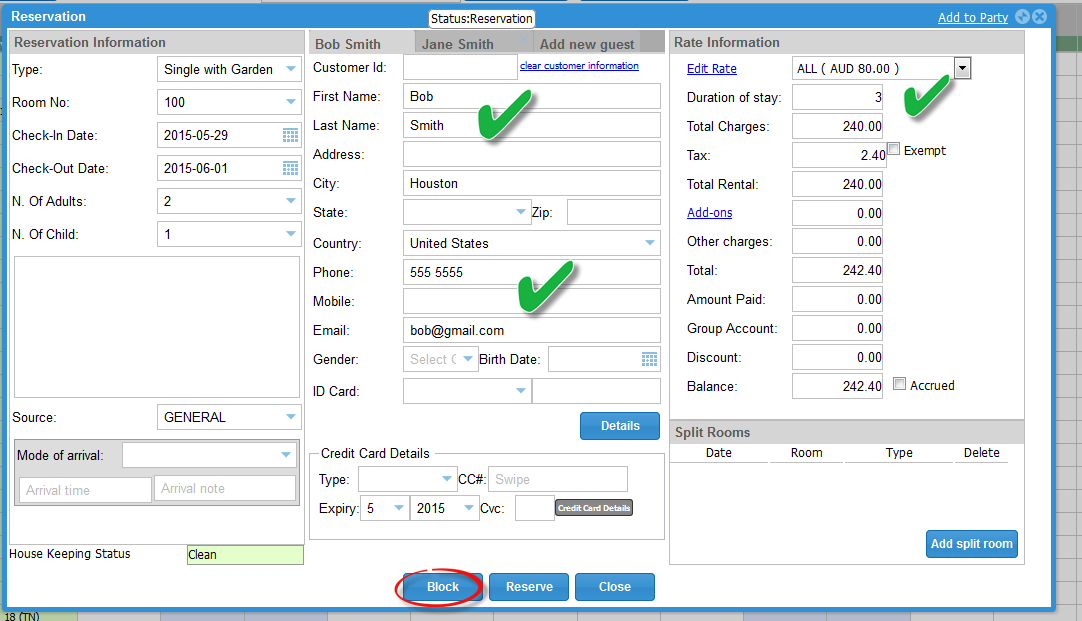Viewport: 1082px width, 621px height.
Task: Enable the Accrued checkbox
Action: (x=900, y=385)
